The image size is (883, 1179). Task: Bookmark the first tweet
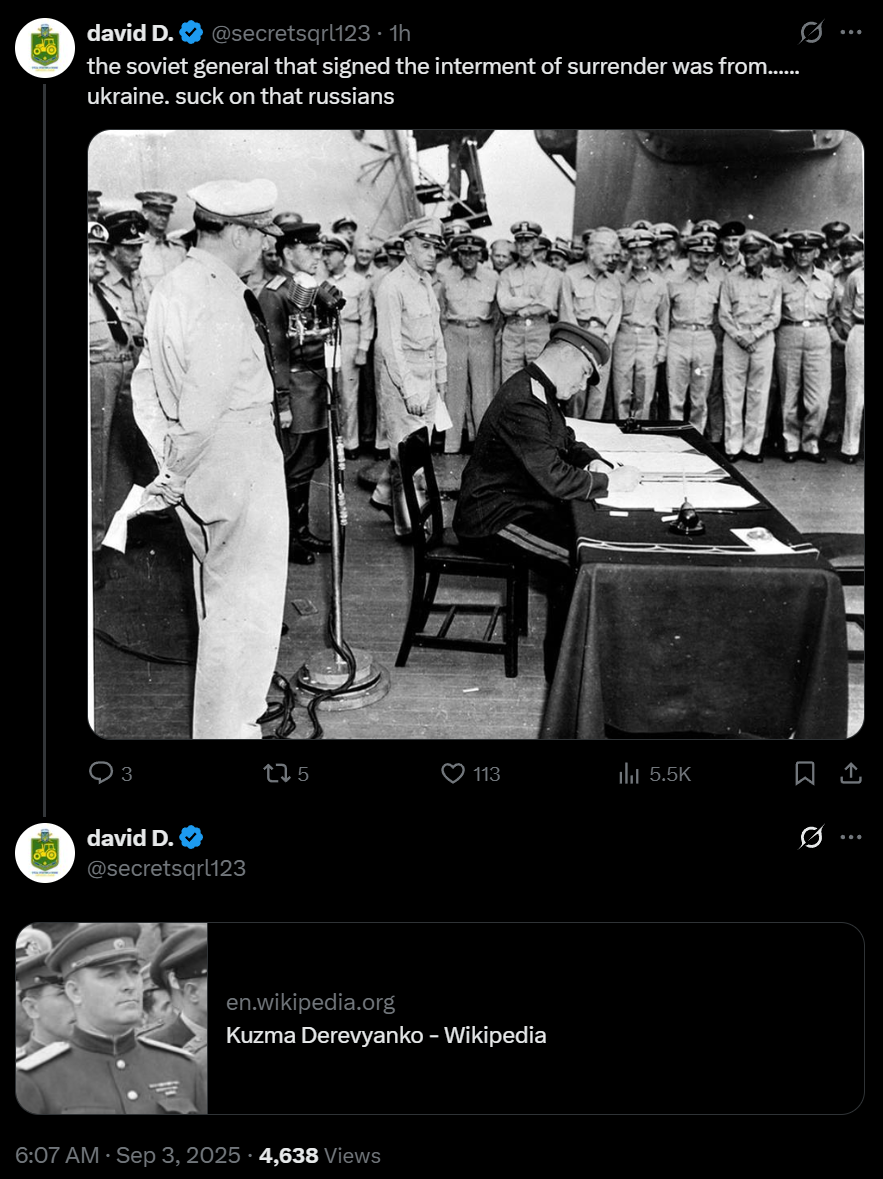[x=805, y=773]
